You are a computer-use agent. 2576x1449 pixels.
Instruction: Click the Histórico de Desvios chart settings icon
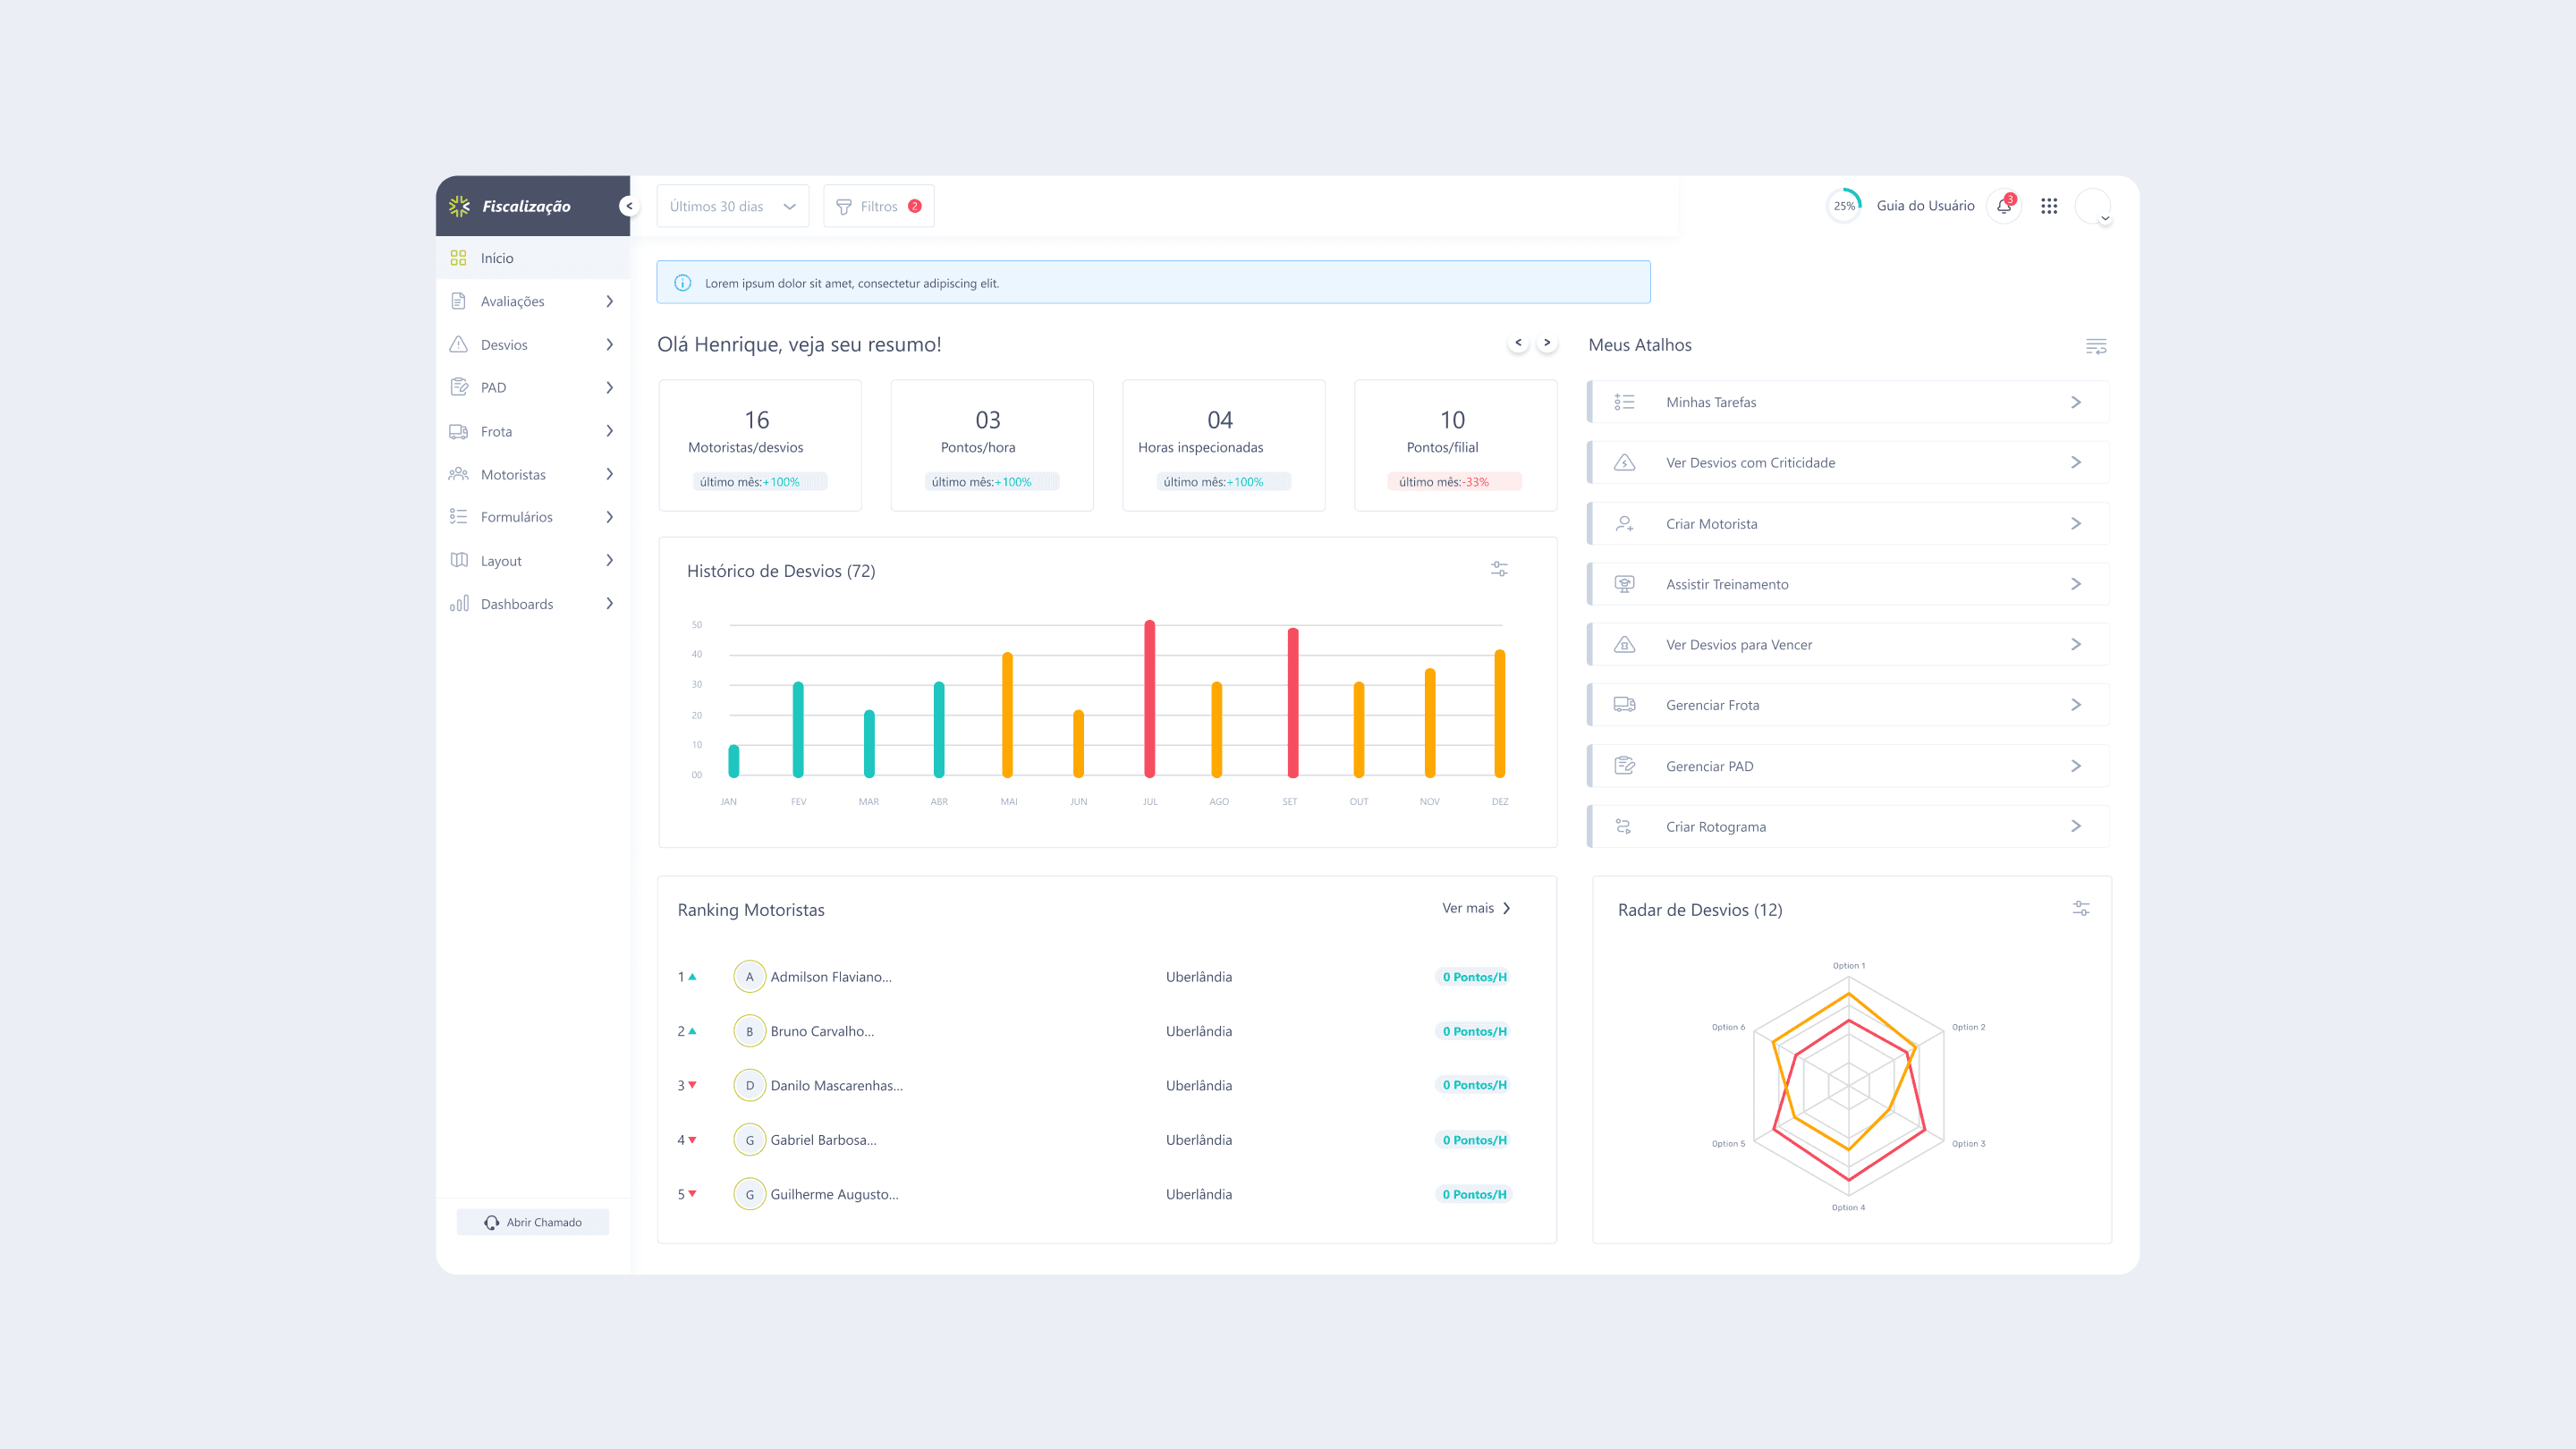[1499, 569]
